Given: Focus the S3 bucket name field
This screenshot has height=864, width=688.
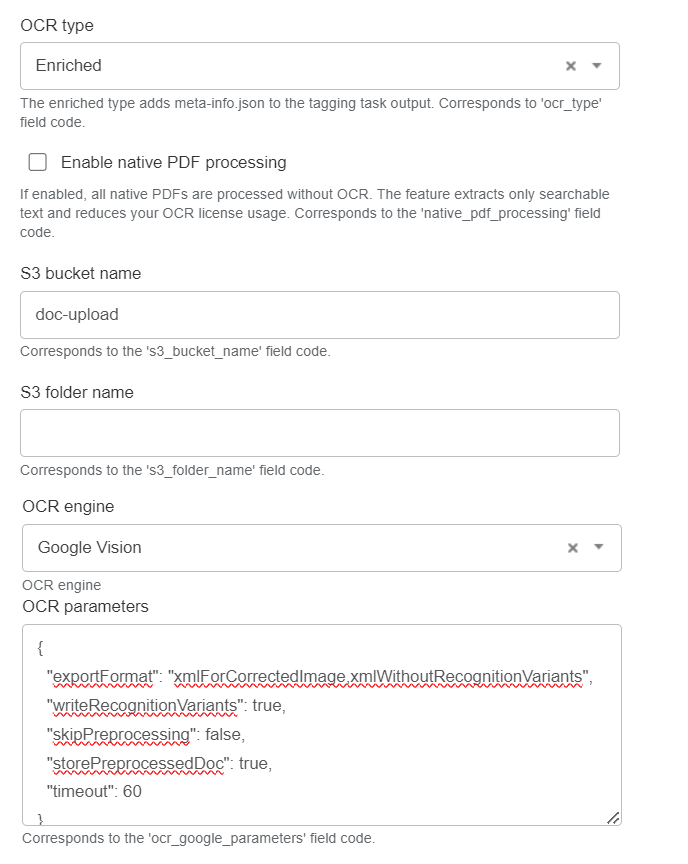Looking at the screenshot, I should click(320, 315).
